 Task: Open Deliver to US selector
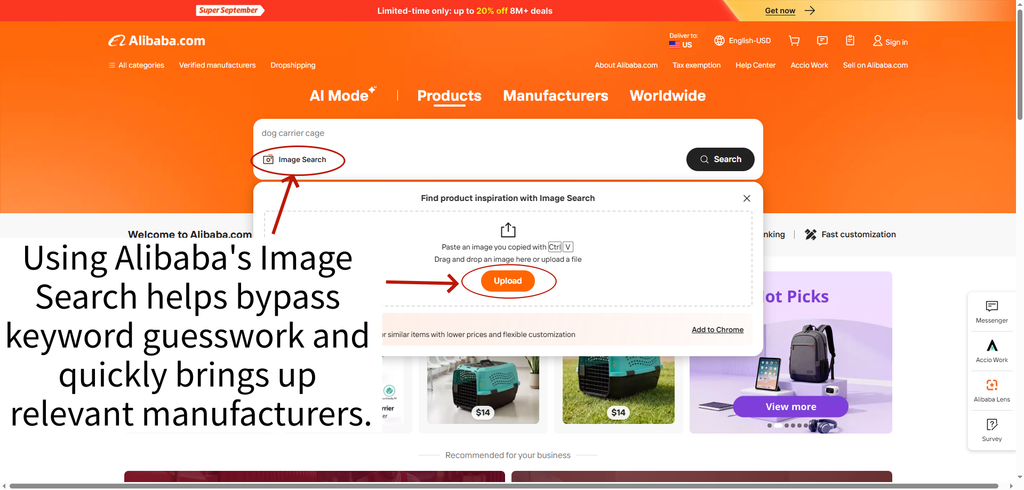(682, 41)
